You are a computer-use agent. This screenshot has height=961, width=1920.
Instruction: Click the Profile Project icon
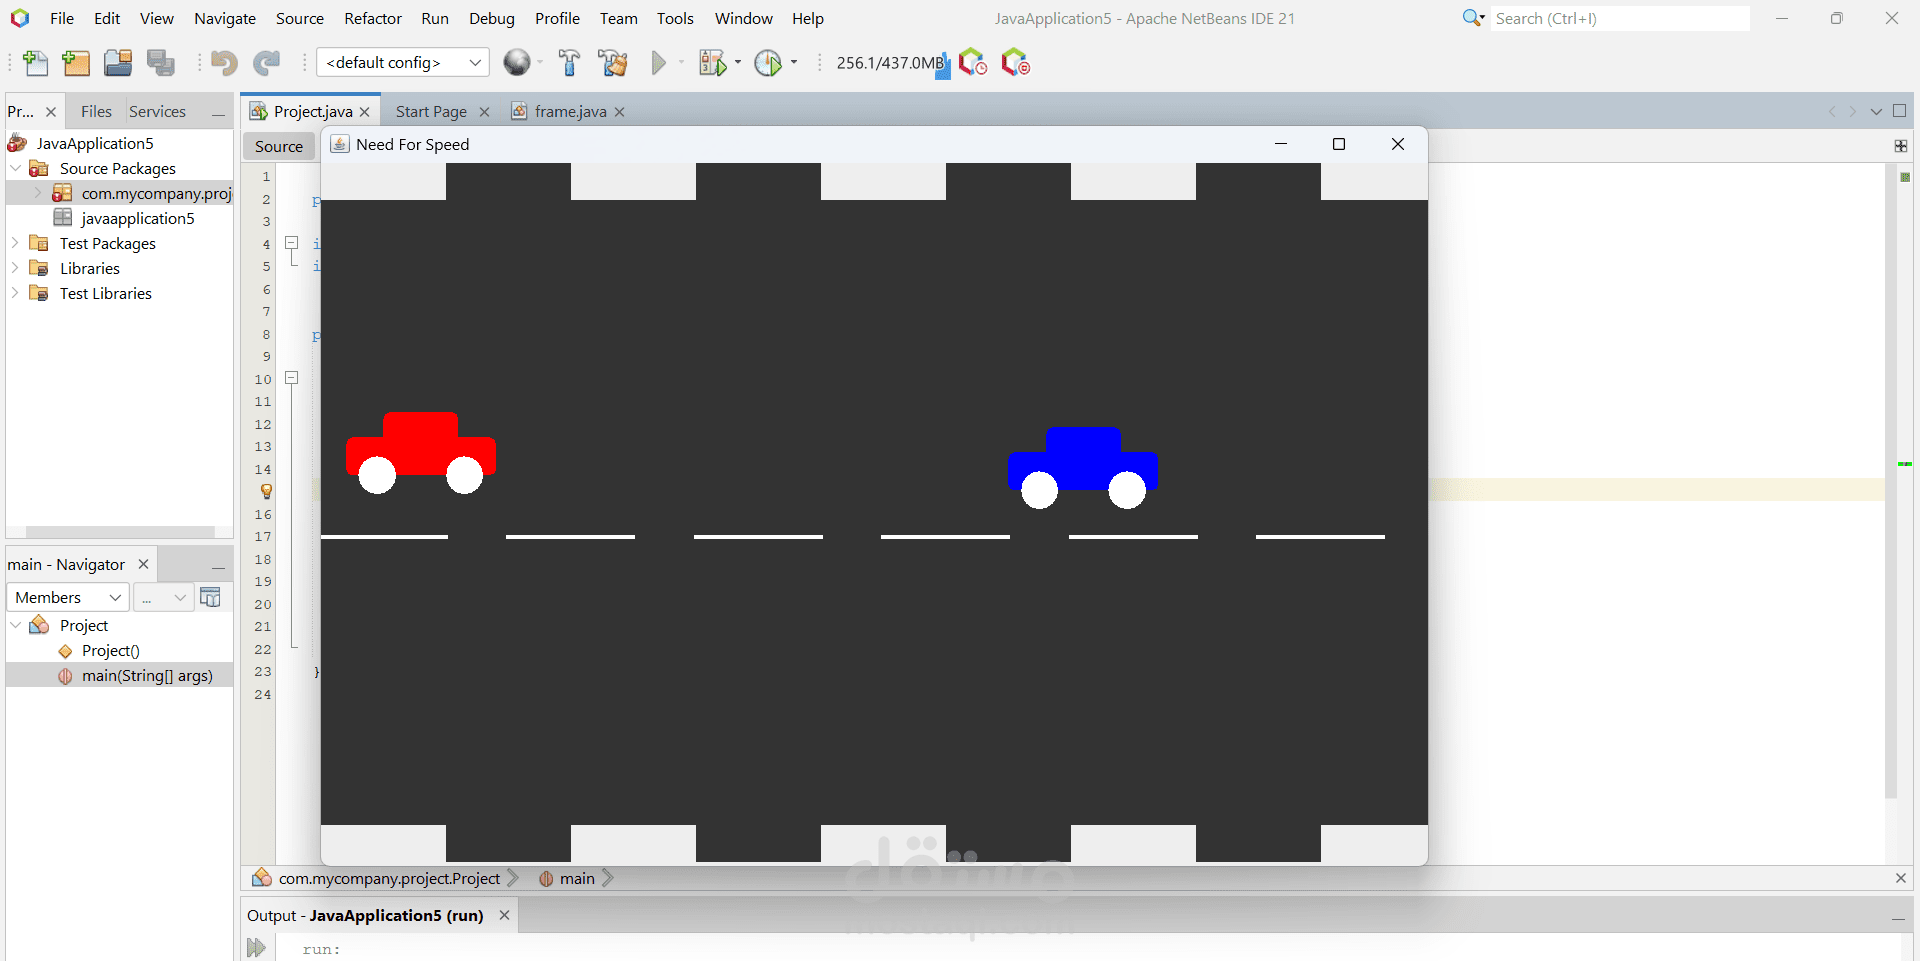768,63
